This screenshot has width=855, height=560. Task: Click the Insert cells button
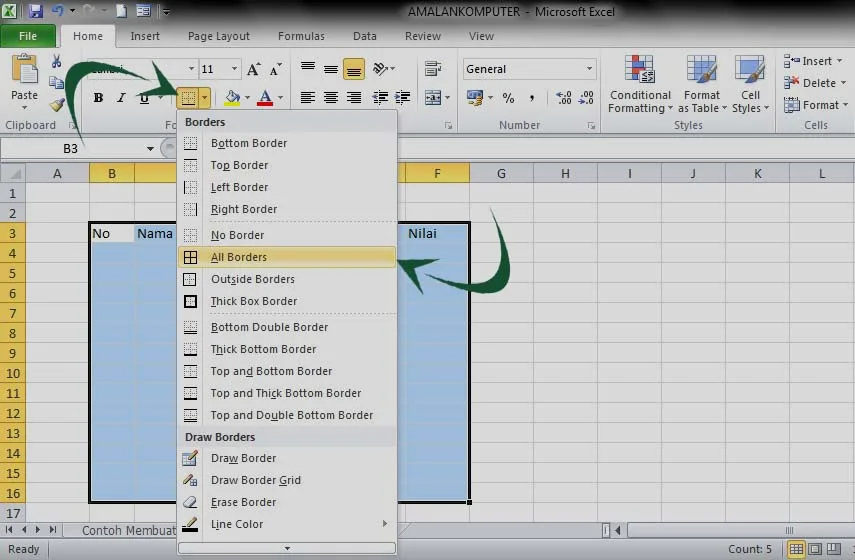(812, 61)
